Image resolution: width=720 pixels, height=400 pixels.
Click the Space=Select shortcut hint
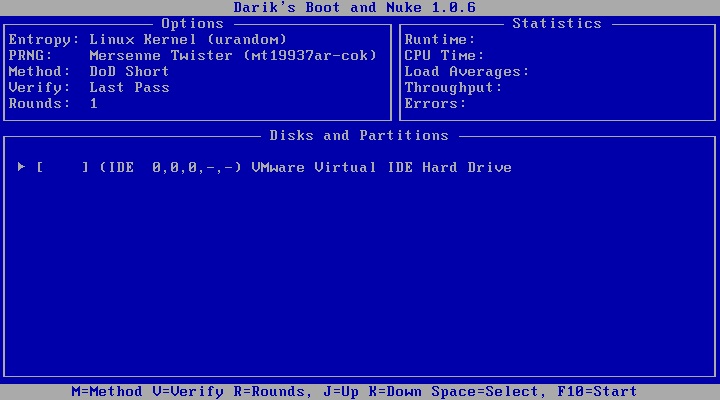485,392
